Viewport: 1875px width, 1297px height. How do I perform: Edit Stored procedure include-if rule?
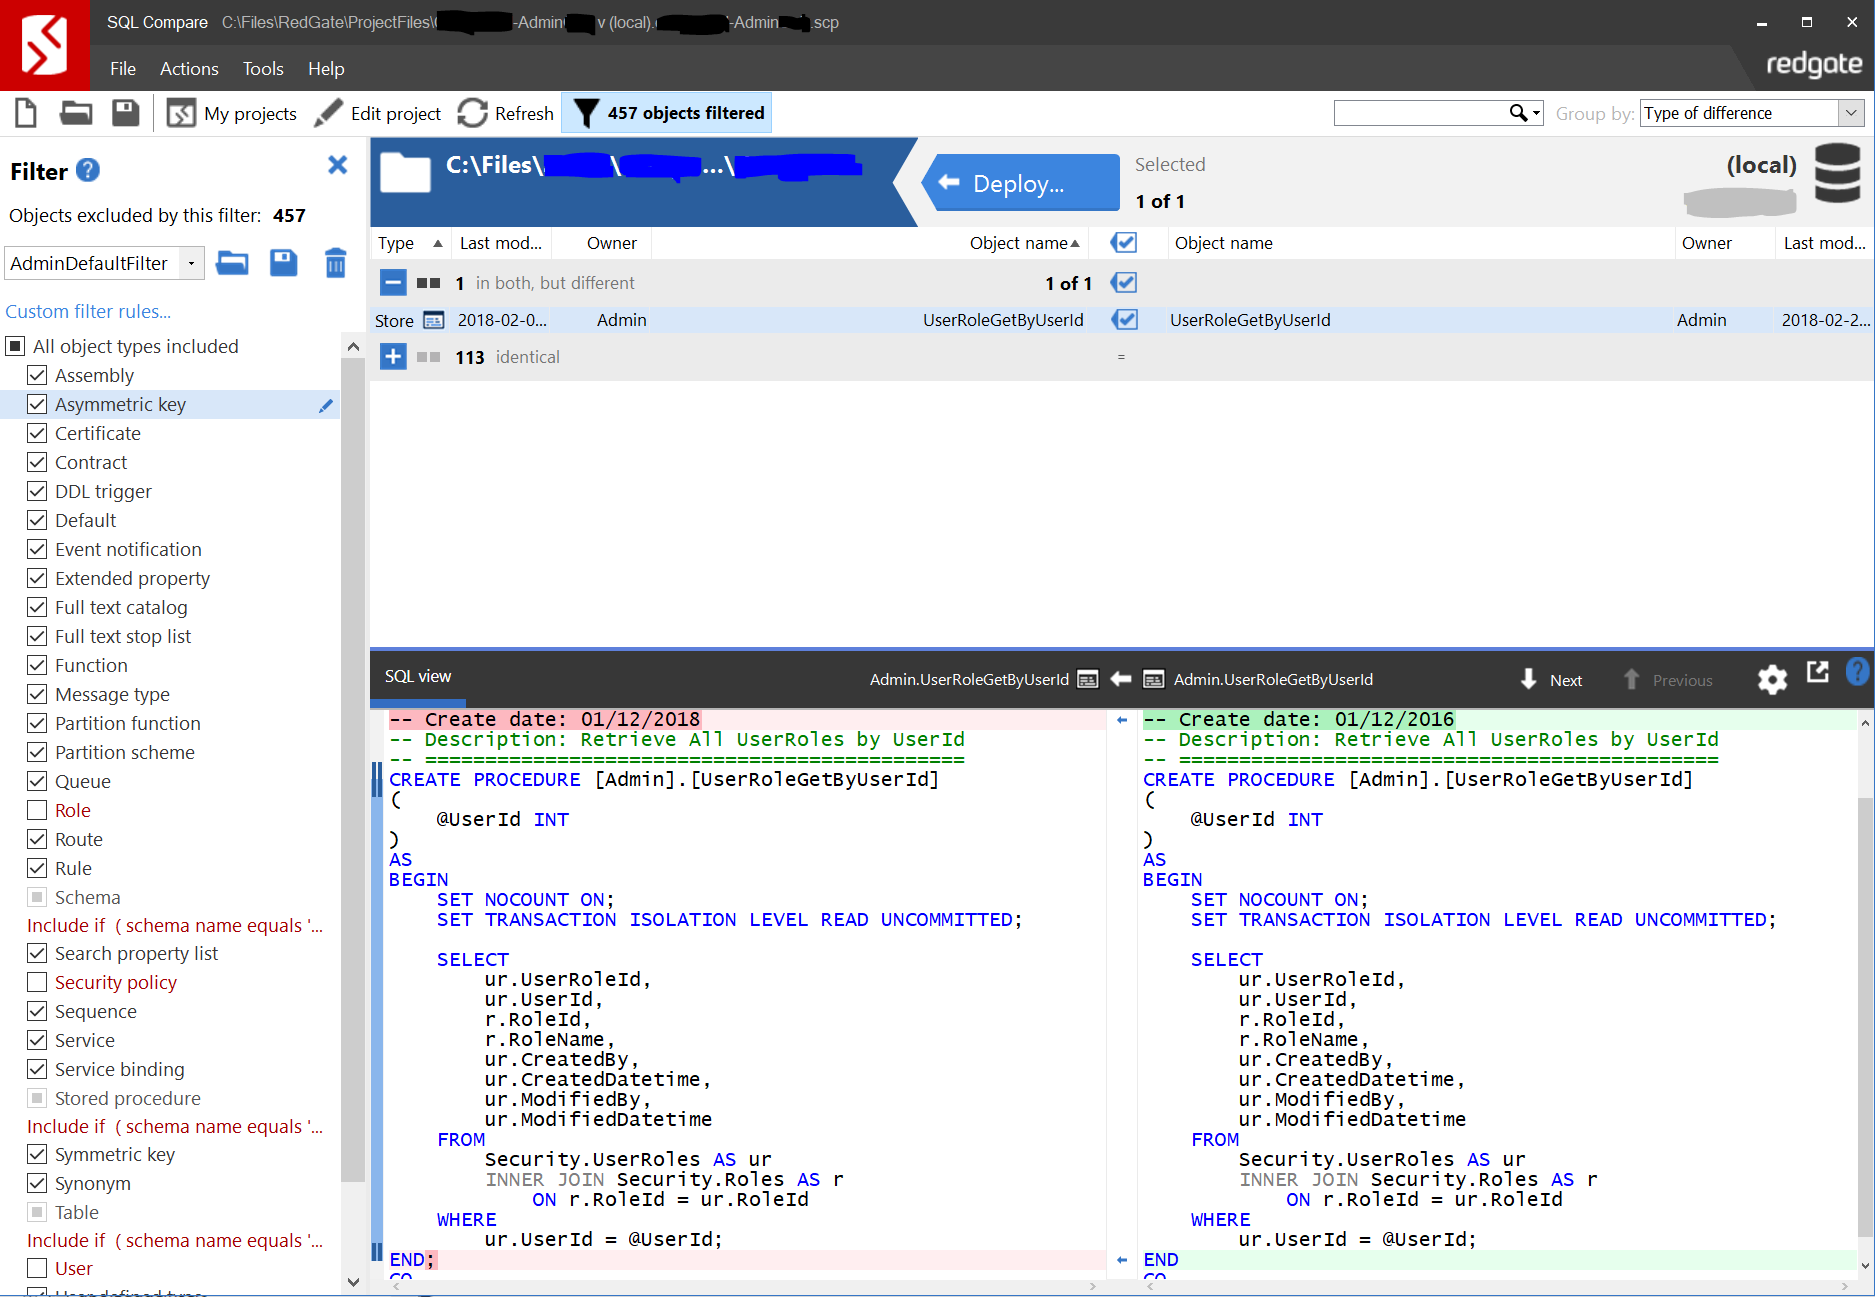coord(175,1127)
